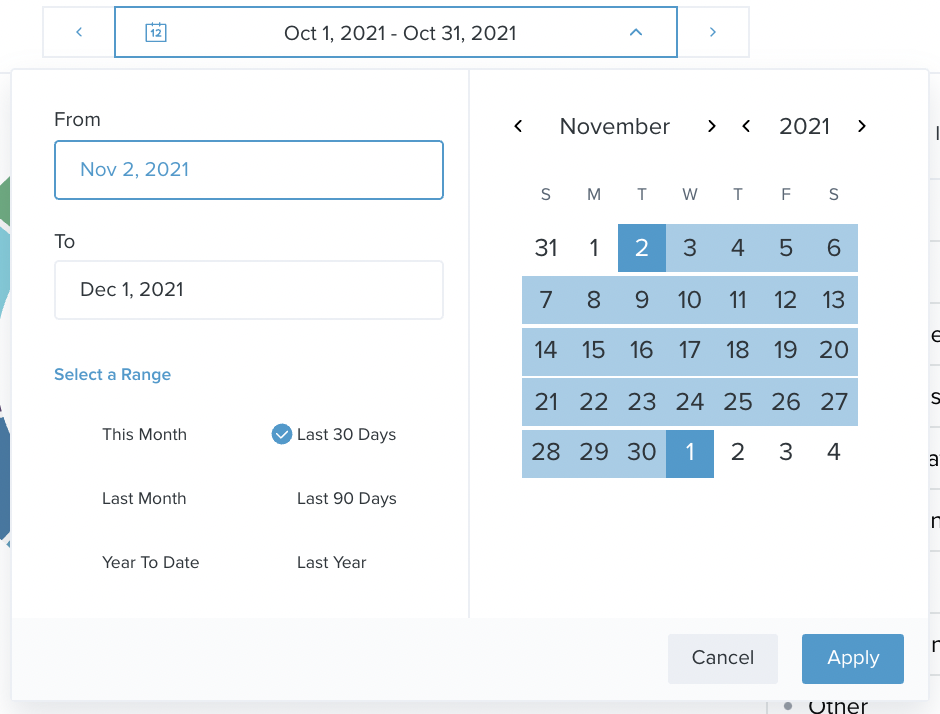This screenshot has width=940, height=714.
Task: Go back one year with the year arrow
Action: (746, 126)
